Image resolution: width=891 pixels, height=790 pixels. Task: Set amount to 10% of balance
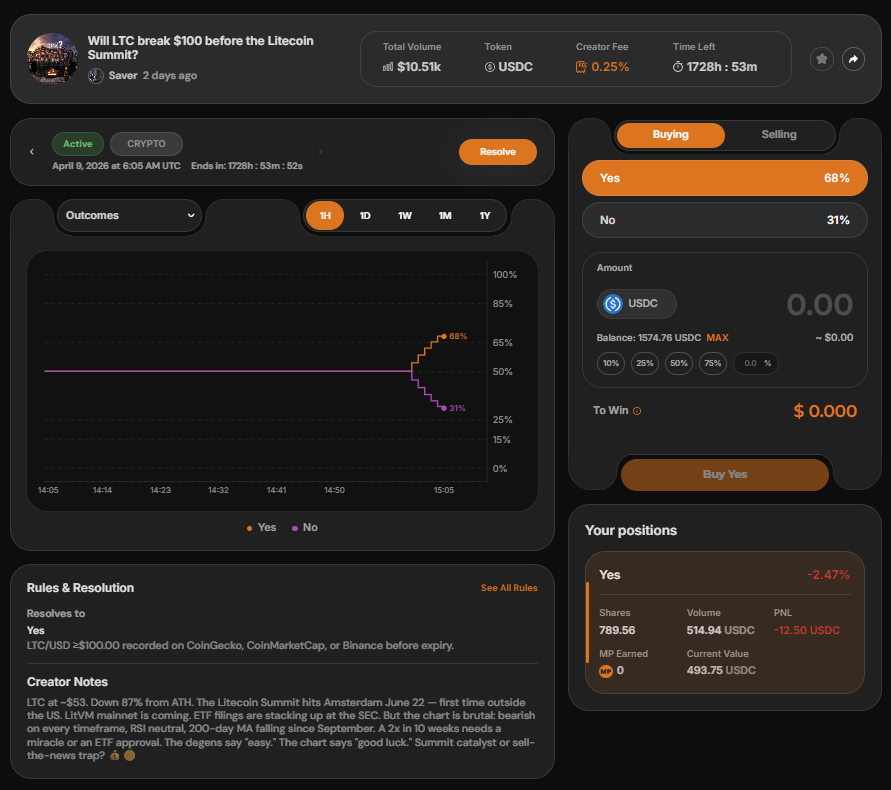tap(611, 363)
